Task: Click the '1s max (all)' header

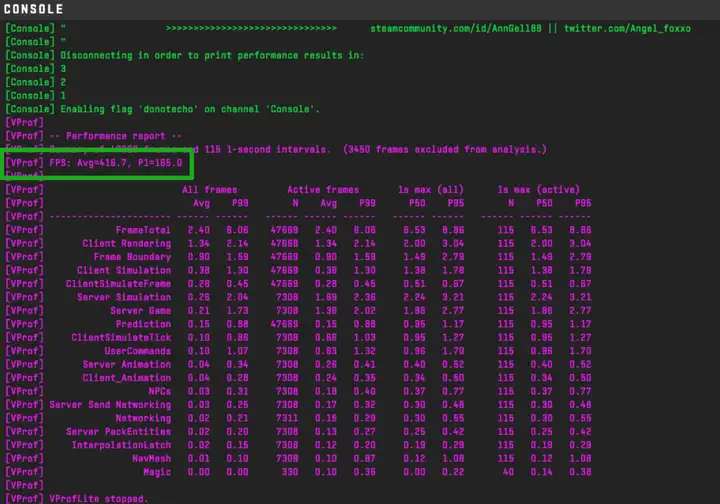Action: [x=431, y=190]
